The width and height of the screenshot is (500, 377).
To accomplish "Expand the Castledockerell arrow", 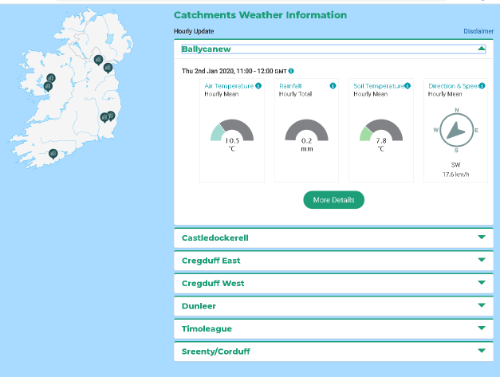I will (481, 237).
